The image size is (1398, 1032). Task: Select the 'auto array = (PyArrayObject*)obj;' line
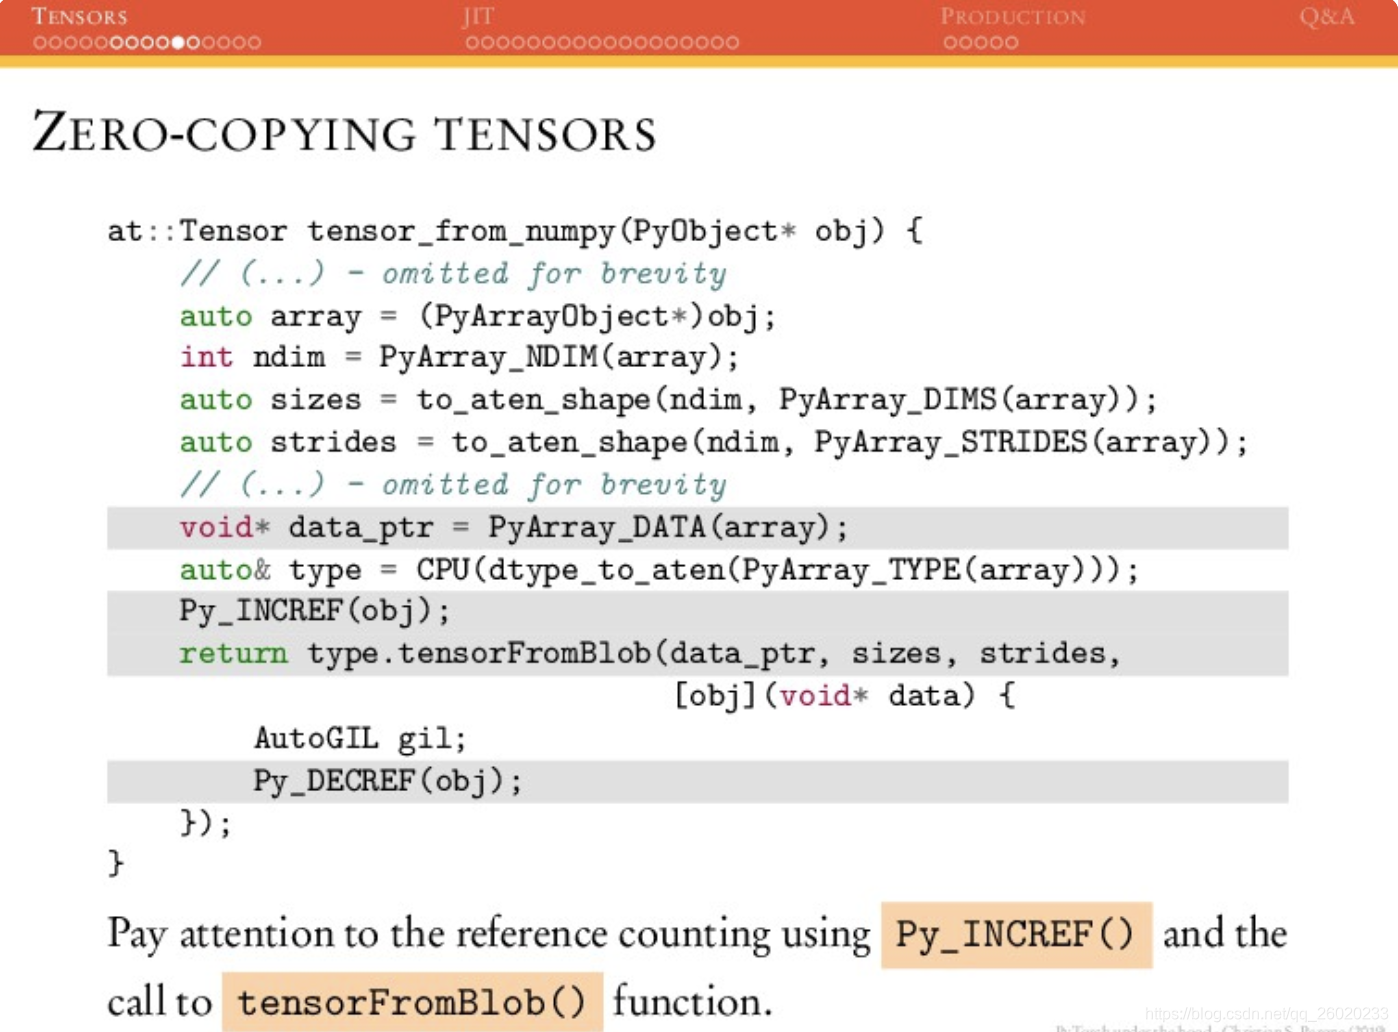[x=477, y=316]
